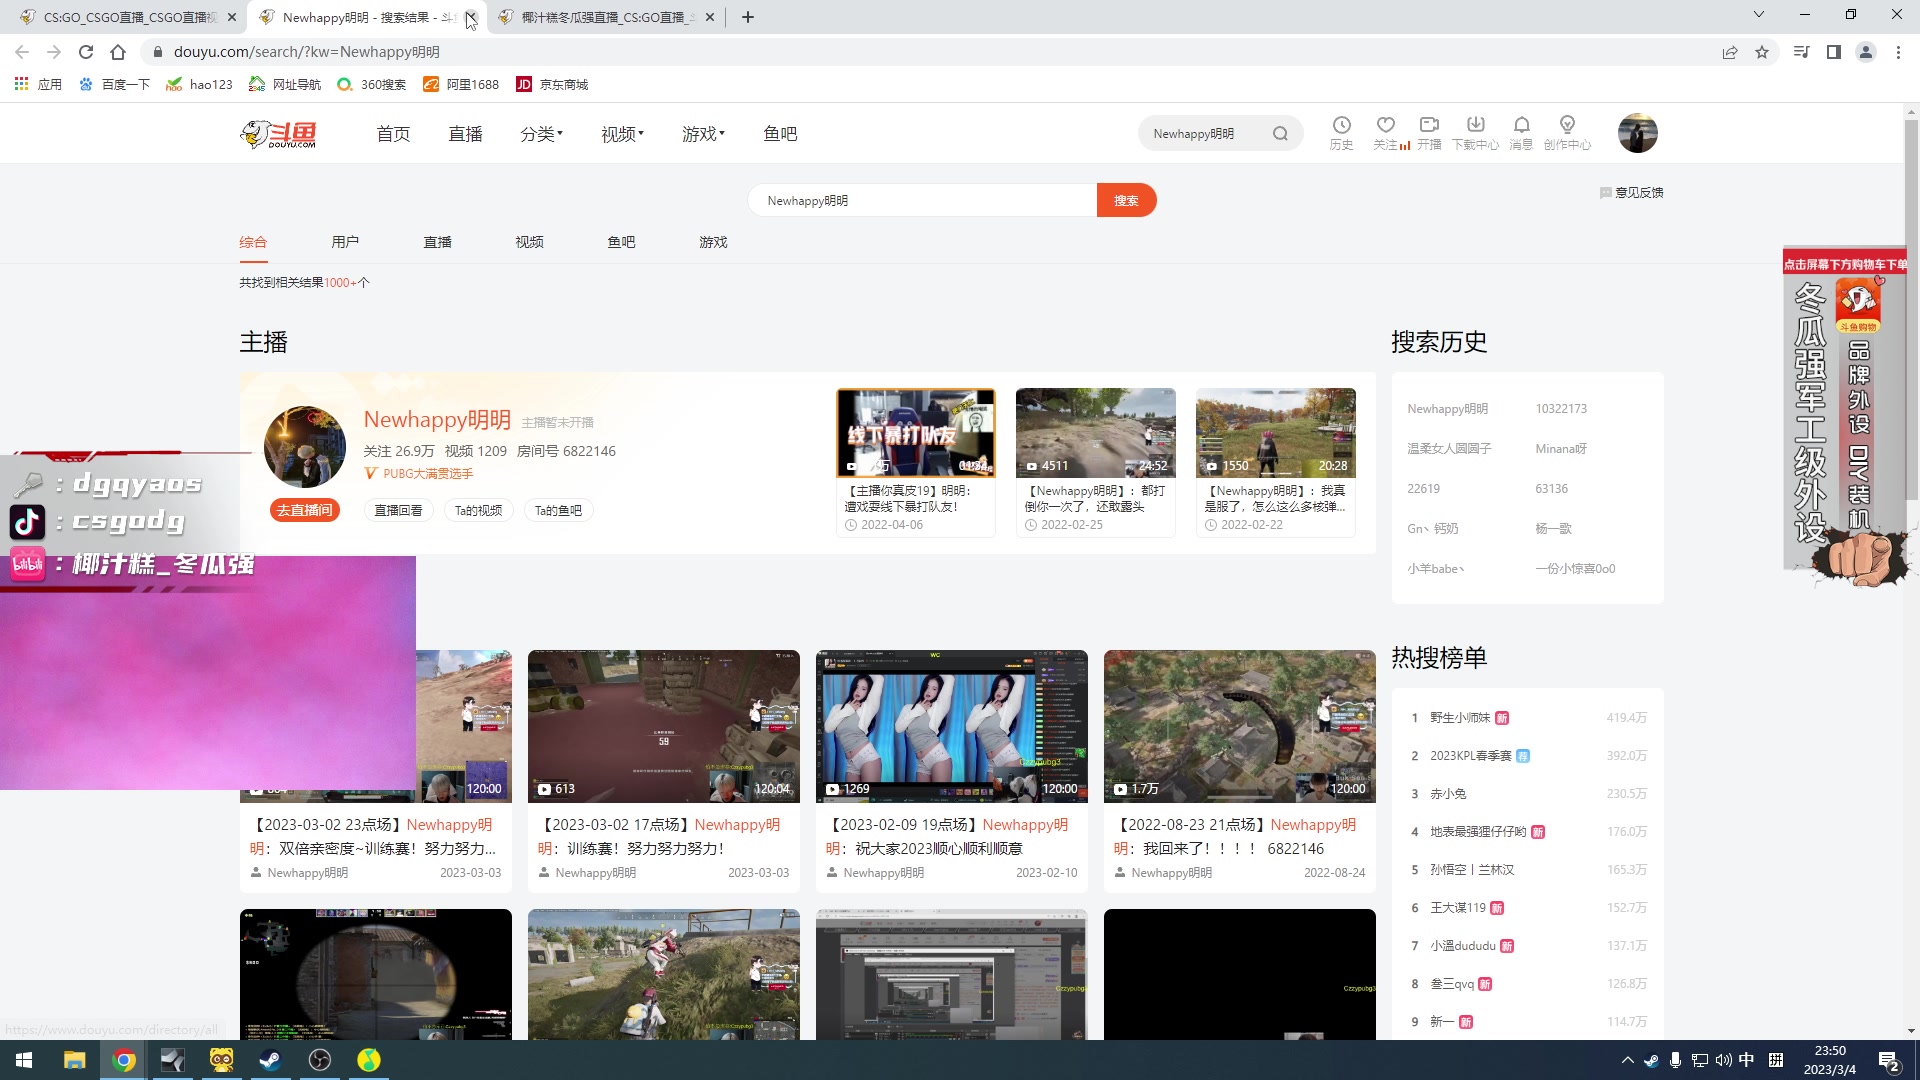Screen dimensions: 1920x1080
Task: Open File Explorer from taskbar
Action: click(75, 1060)
